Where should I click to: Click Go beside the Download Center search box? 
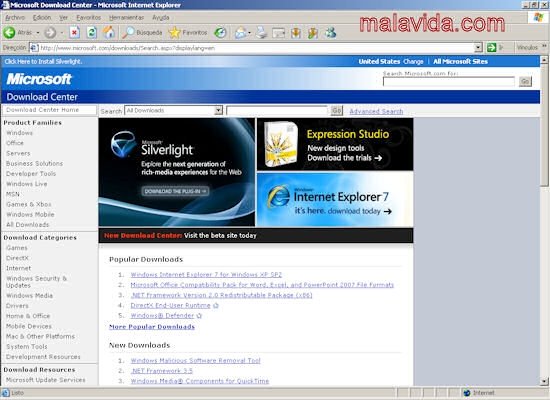point(337,111)
